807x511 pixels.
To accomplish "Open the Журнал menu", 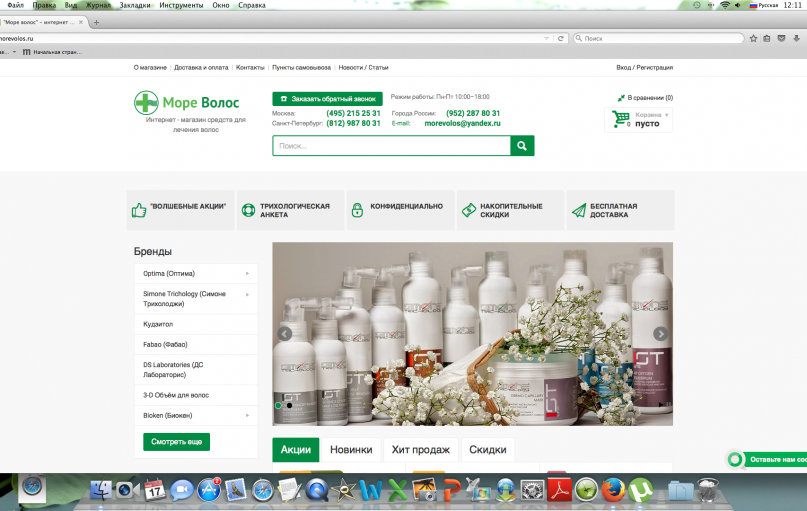I will point(98,5).
